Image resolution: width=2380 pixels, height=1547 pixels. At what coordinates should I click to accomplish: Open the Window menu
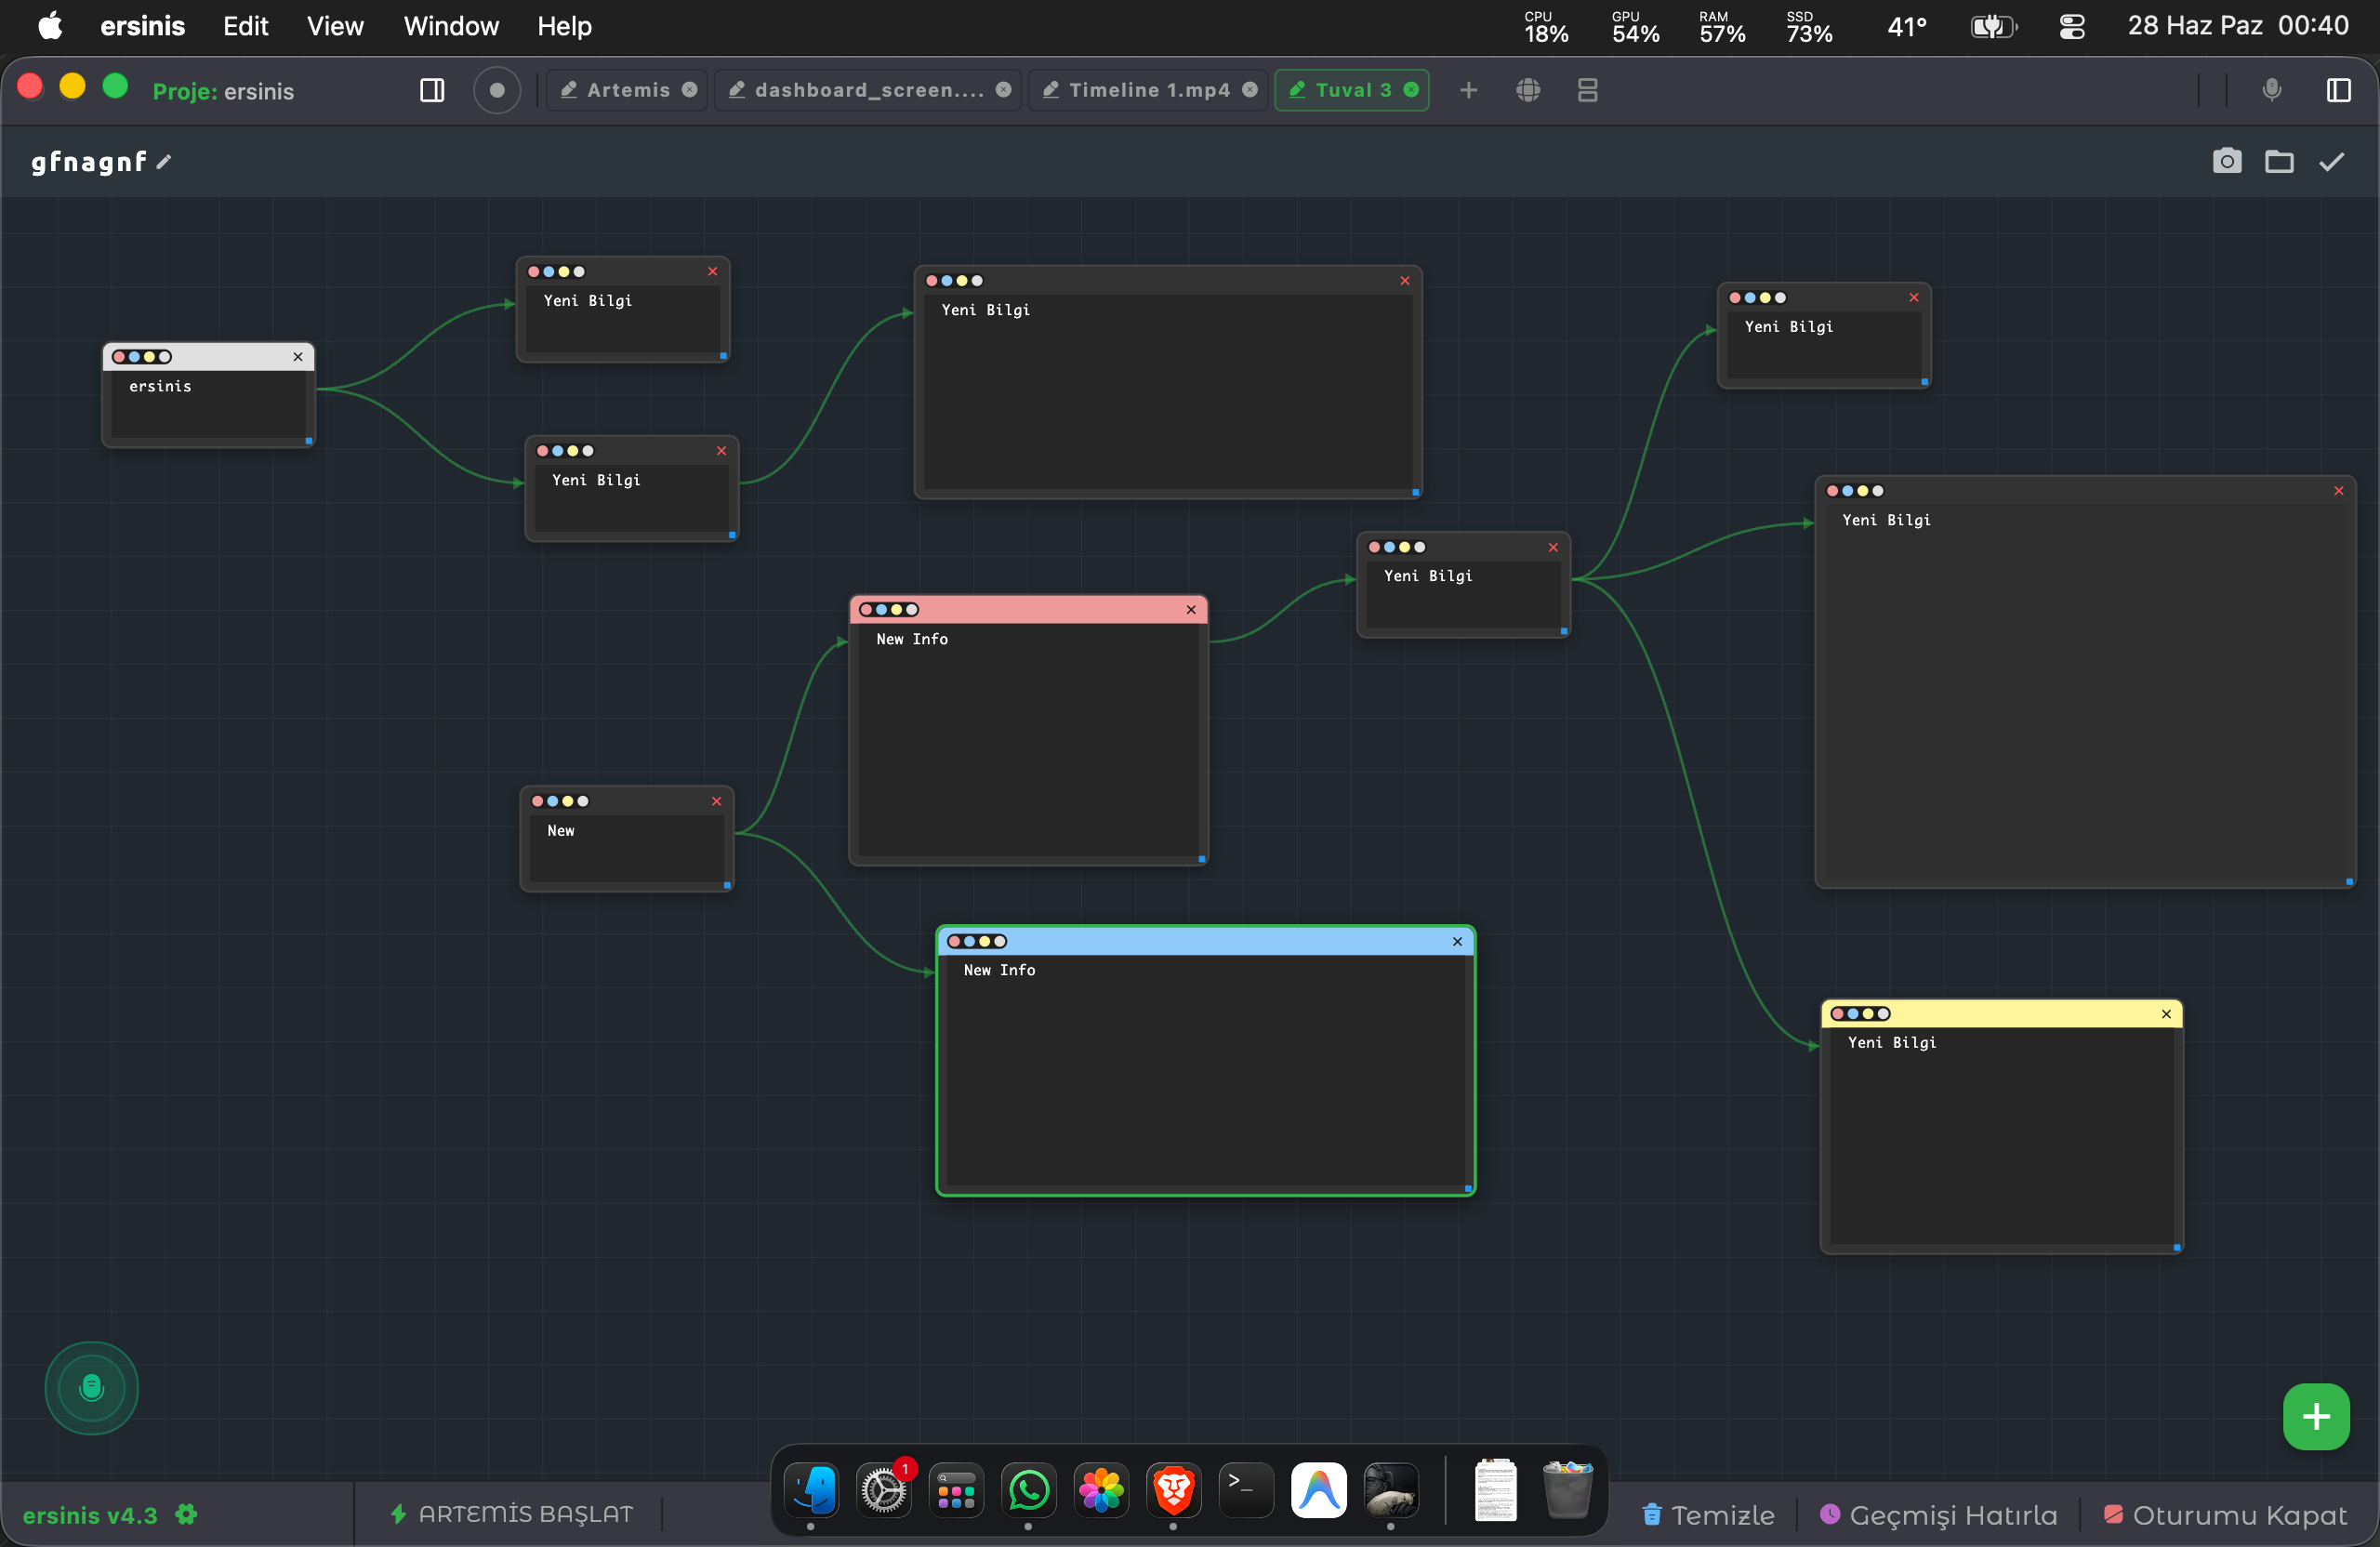pyautogui.click(x=451, y=26)
